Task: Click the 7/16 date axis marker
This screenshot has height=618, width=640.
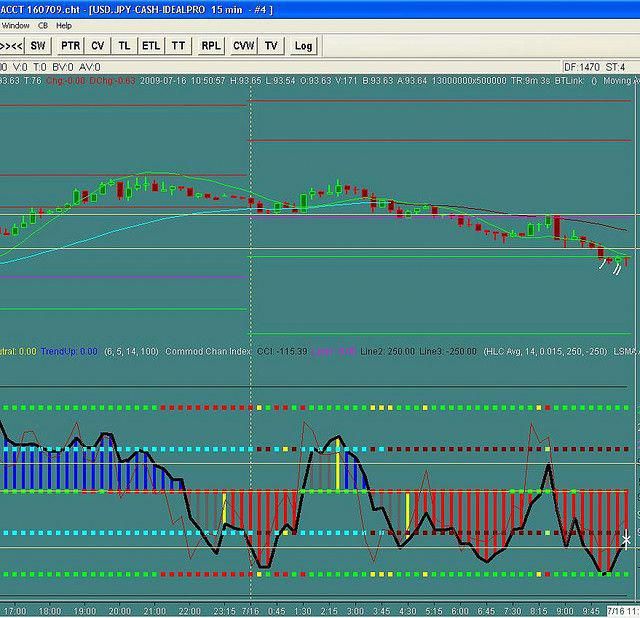Action: 250,611
